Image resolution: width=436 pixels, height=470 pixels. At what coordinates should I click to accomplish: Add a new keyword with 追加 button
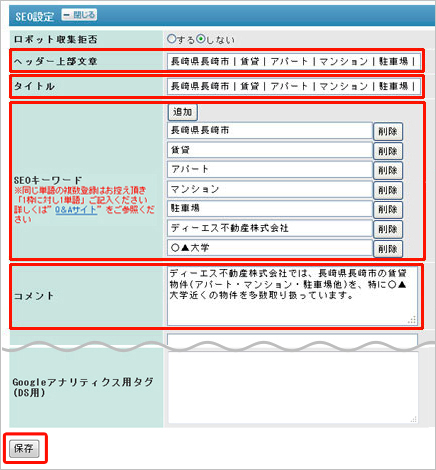point(183,112)
